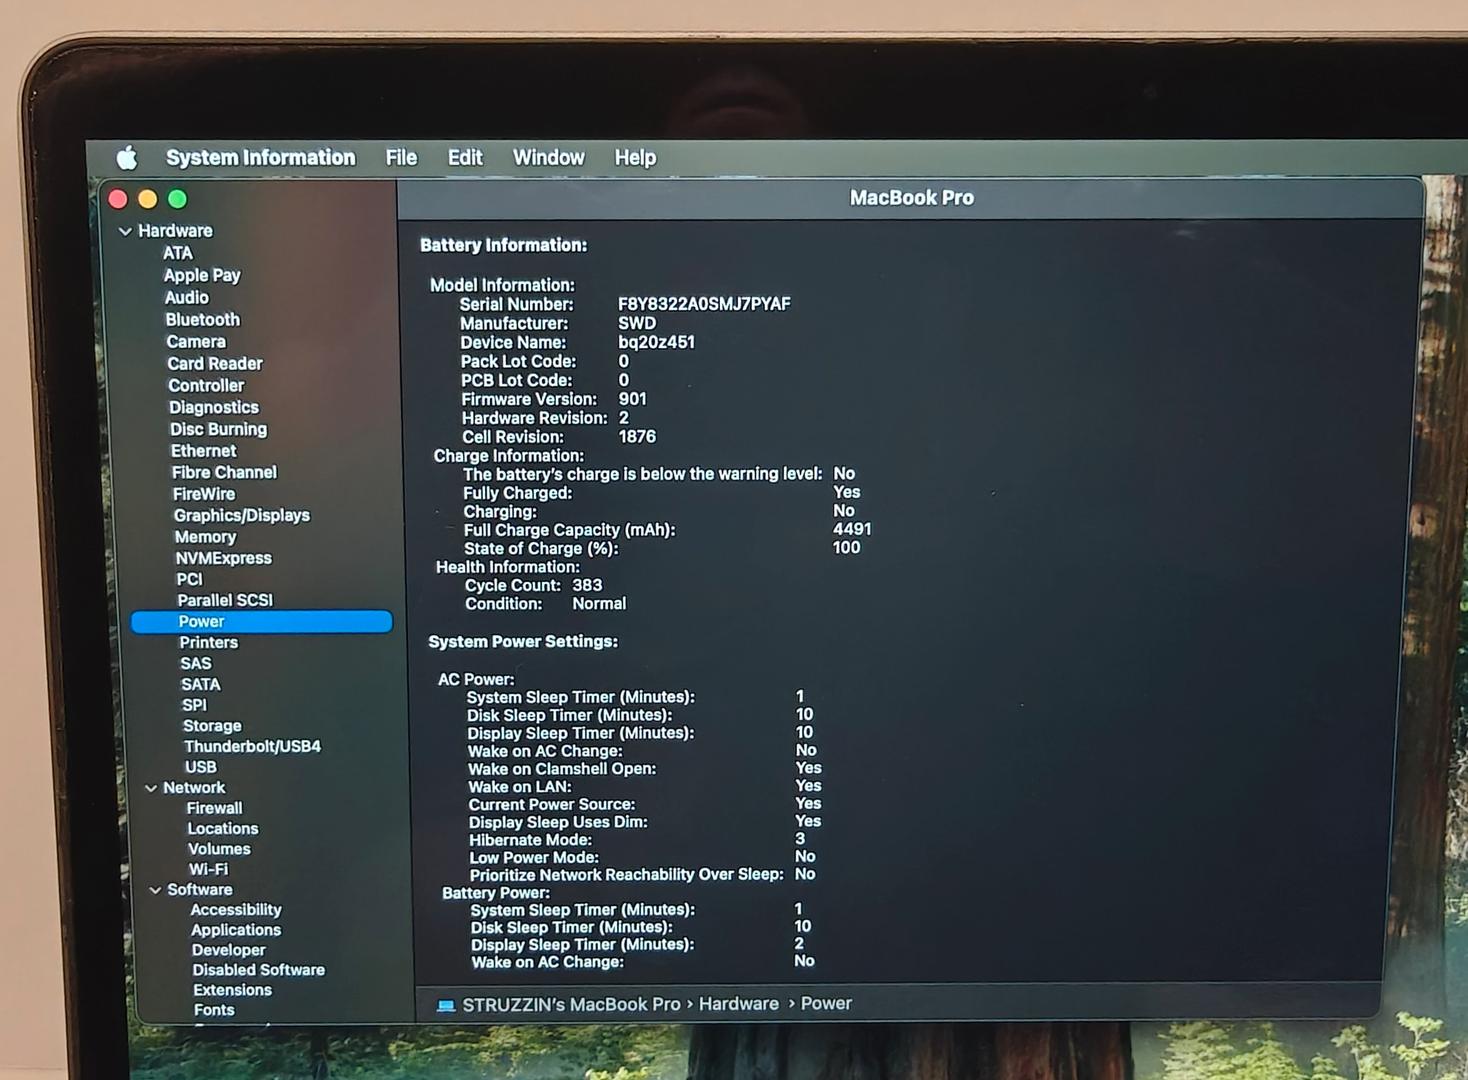
Task: Open the File menu
Action: pyautogui.click(x=401, y=157)
